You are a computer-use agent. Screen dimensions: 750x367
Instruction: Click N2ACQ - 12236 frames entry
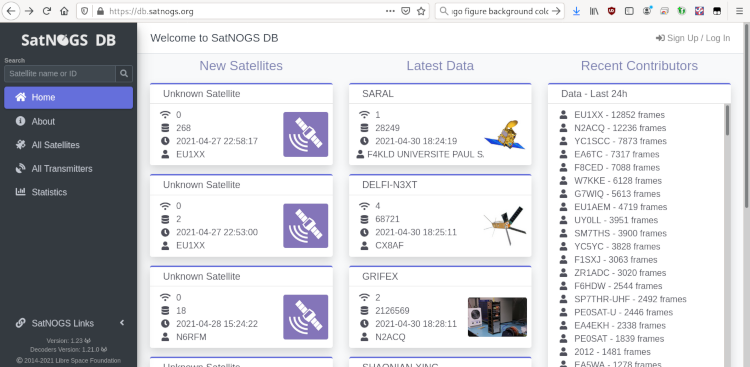tap(620, 128)
